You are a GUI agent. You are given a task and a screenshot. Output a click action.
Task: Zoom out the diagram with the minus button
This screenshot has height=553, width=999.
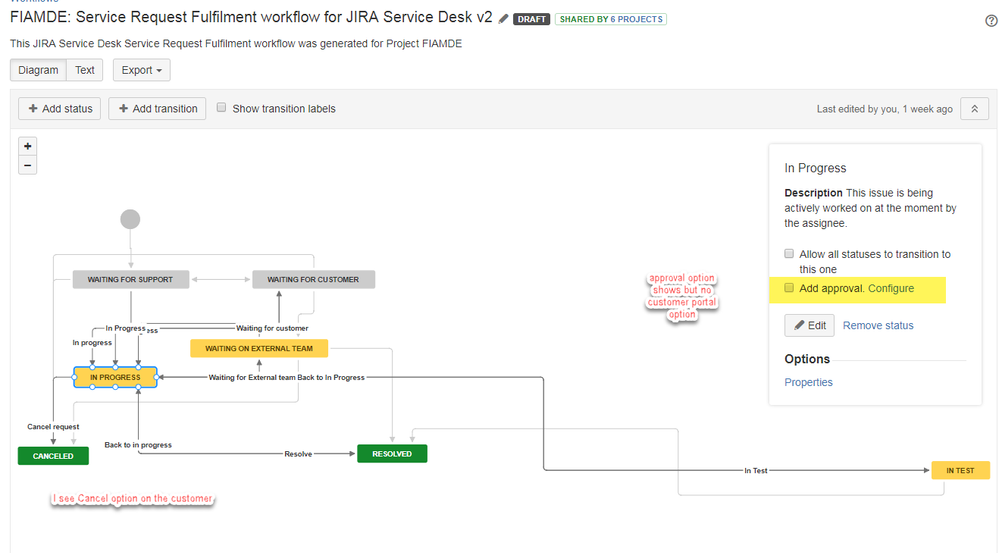coord(27,166)
